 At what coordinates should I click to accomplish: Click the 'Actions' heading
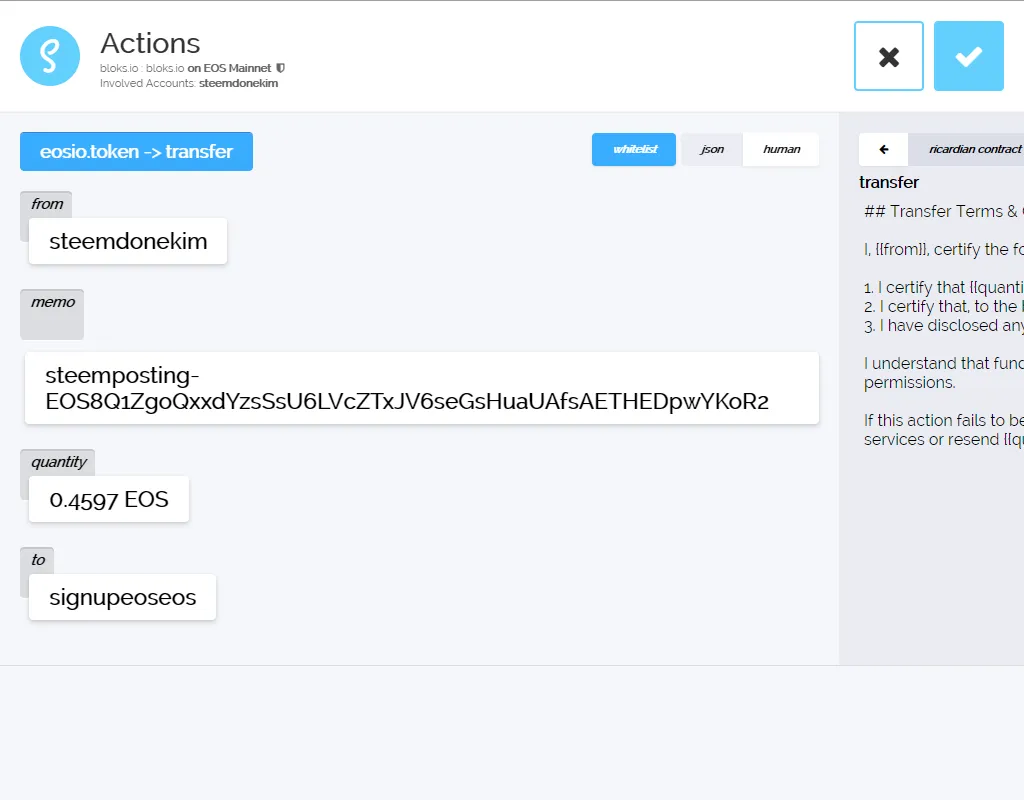coord(150,44)
